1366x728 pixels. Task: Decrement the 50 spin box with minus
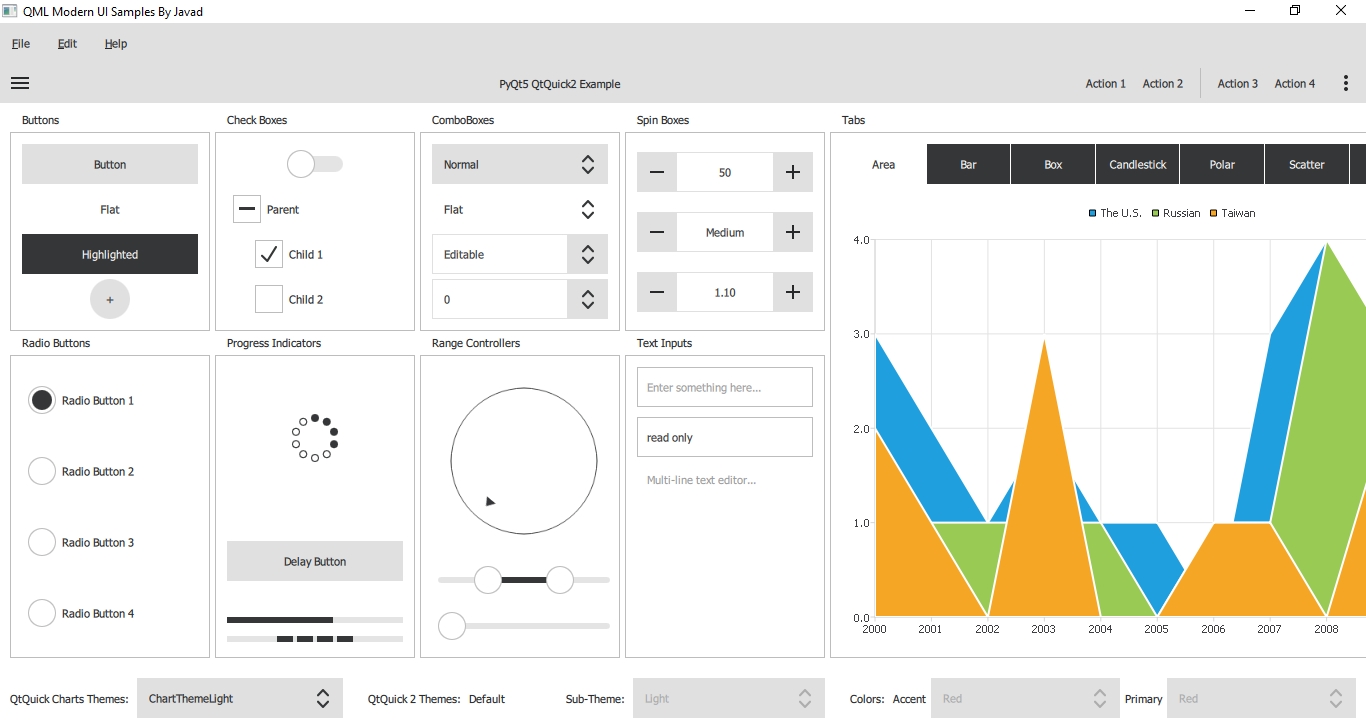coord(657,172)
